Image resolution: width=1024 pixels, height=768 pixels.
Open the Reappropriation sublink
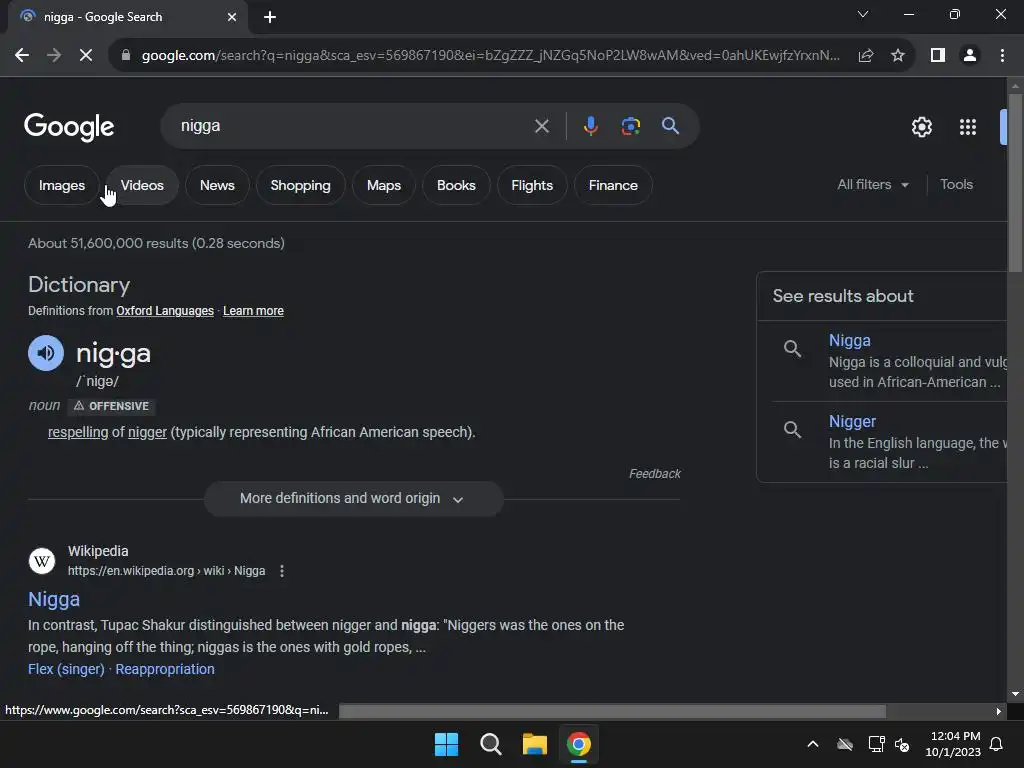pyautogui.click(x=165, y=669)
